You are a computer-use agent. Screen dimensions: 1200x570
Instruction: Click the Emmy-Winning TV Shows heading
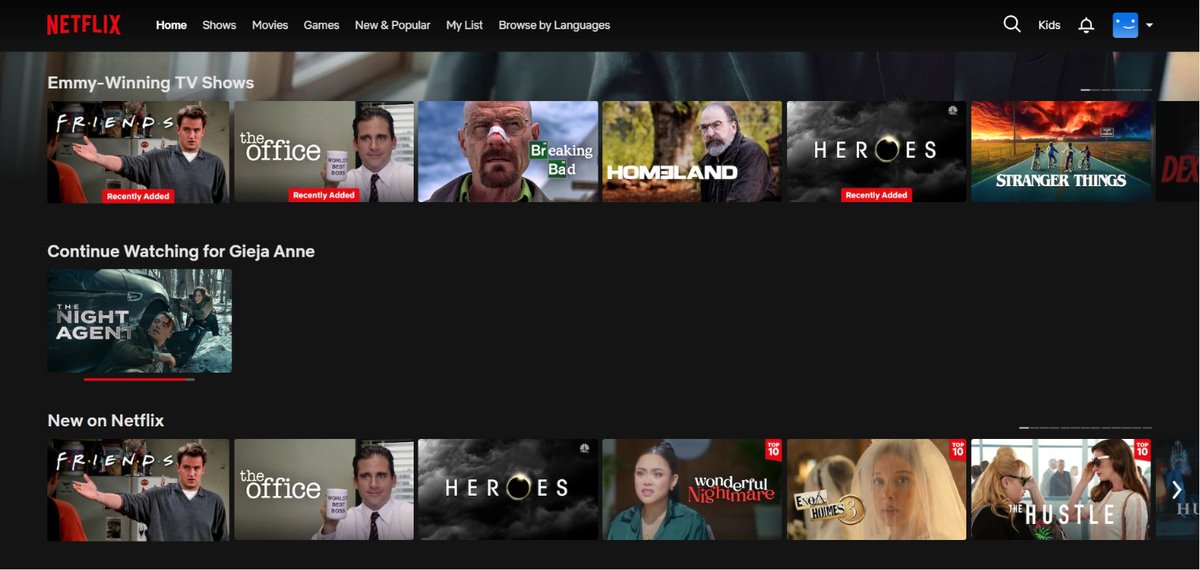point(151,83)
